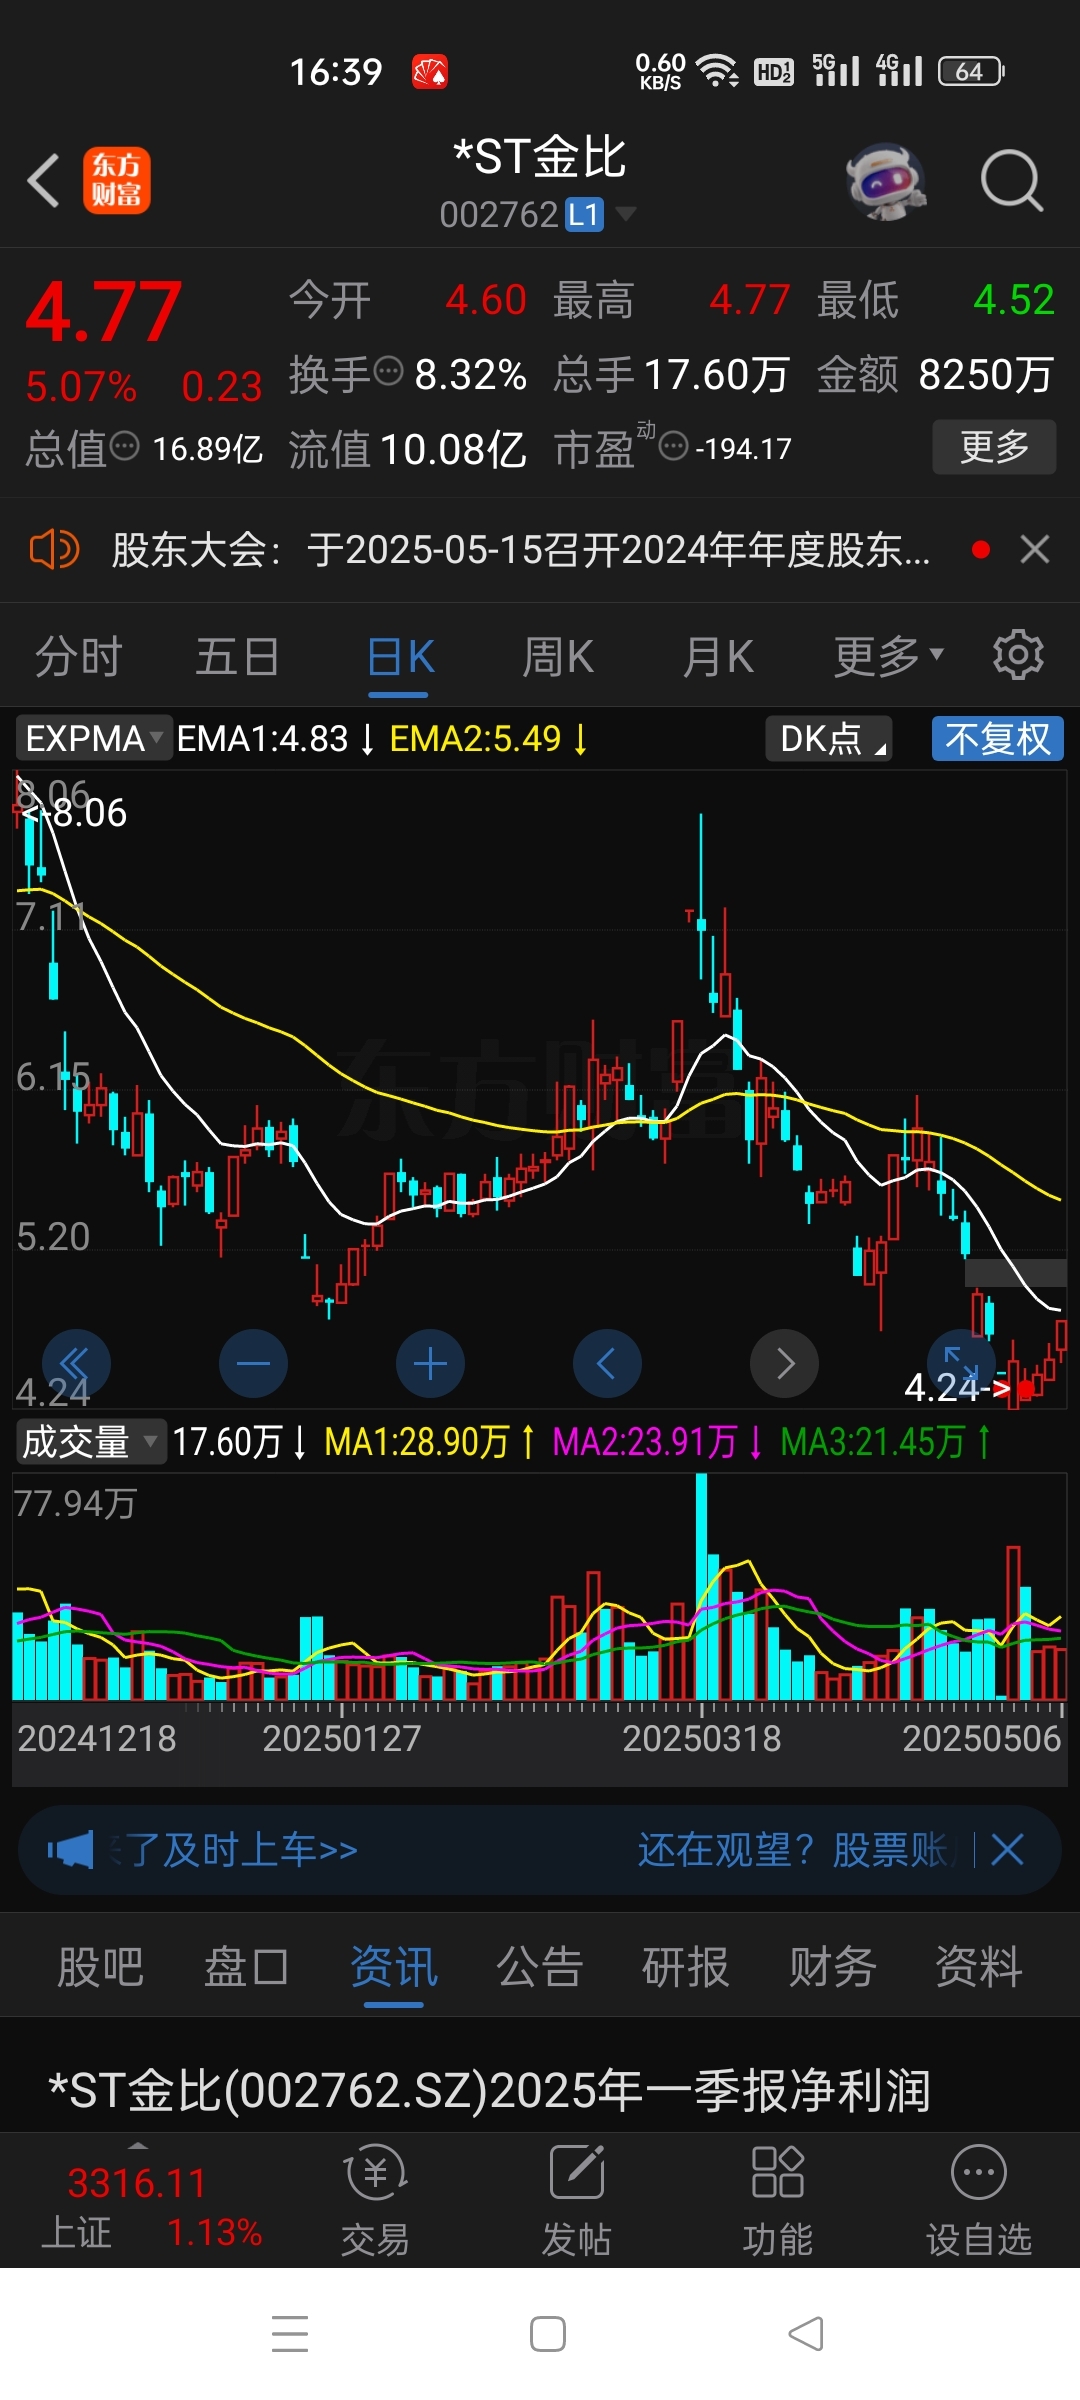1080x2400 pixels.
Task: Tap Android home button
Action: 548,2334
